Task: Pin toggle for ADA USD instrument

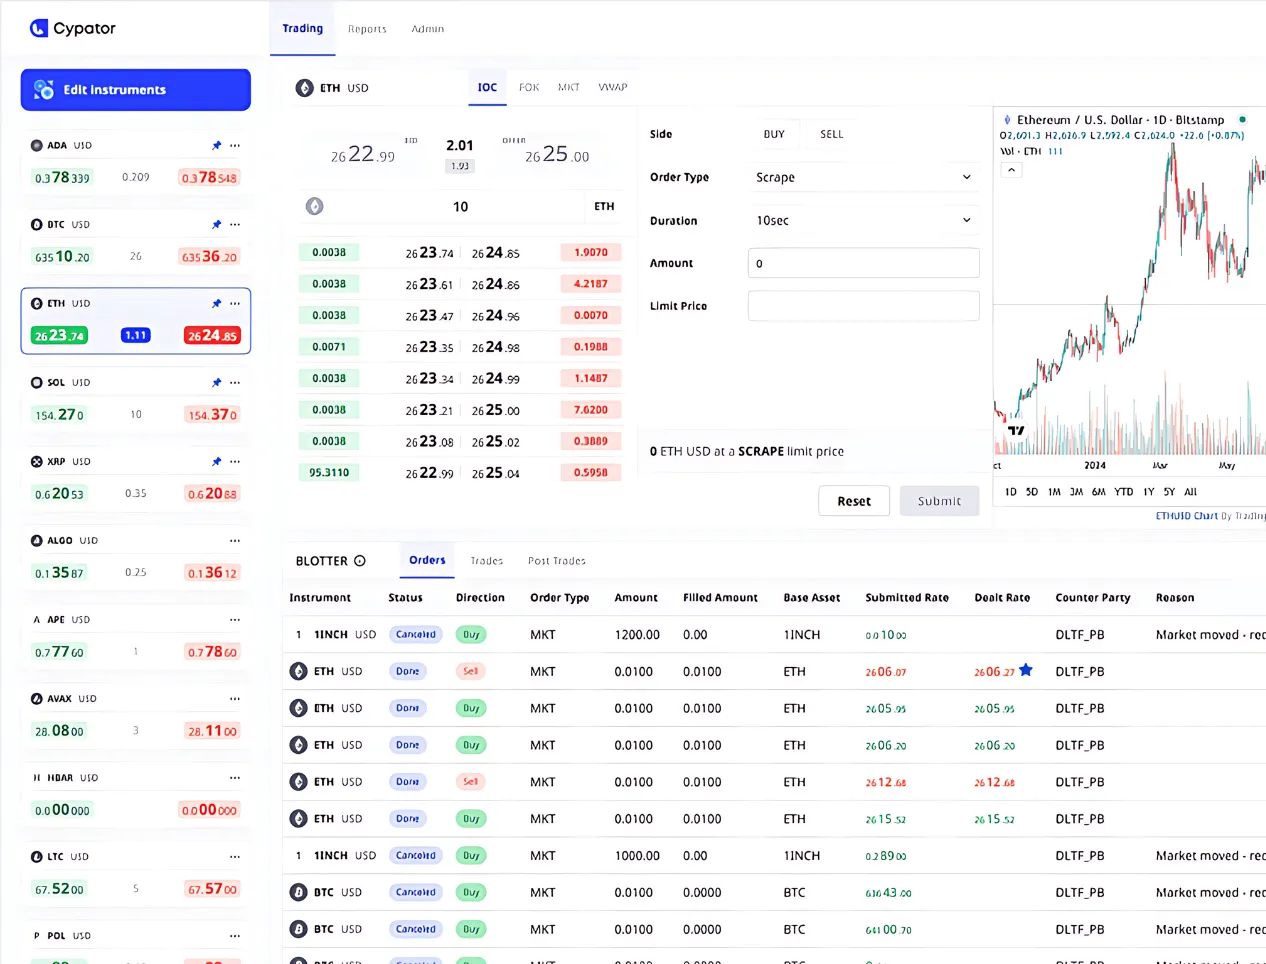Action: [x=216, y=145]
